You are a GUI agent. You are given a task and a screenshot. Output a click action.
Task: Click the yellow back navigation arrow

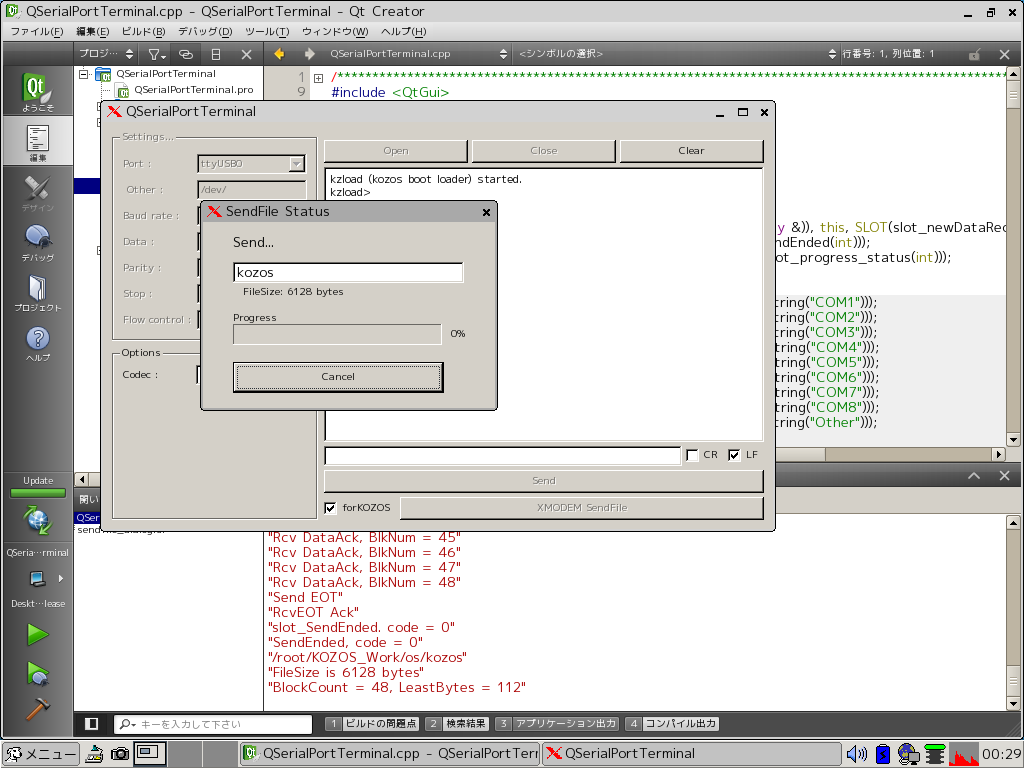pos(279,54)
